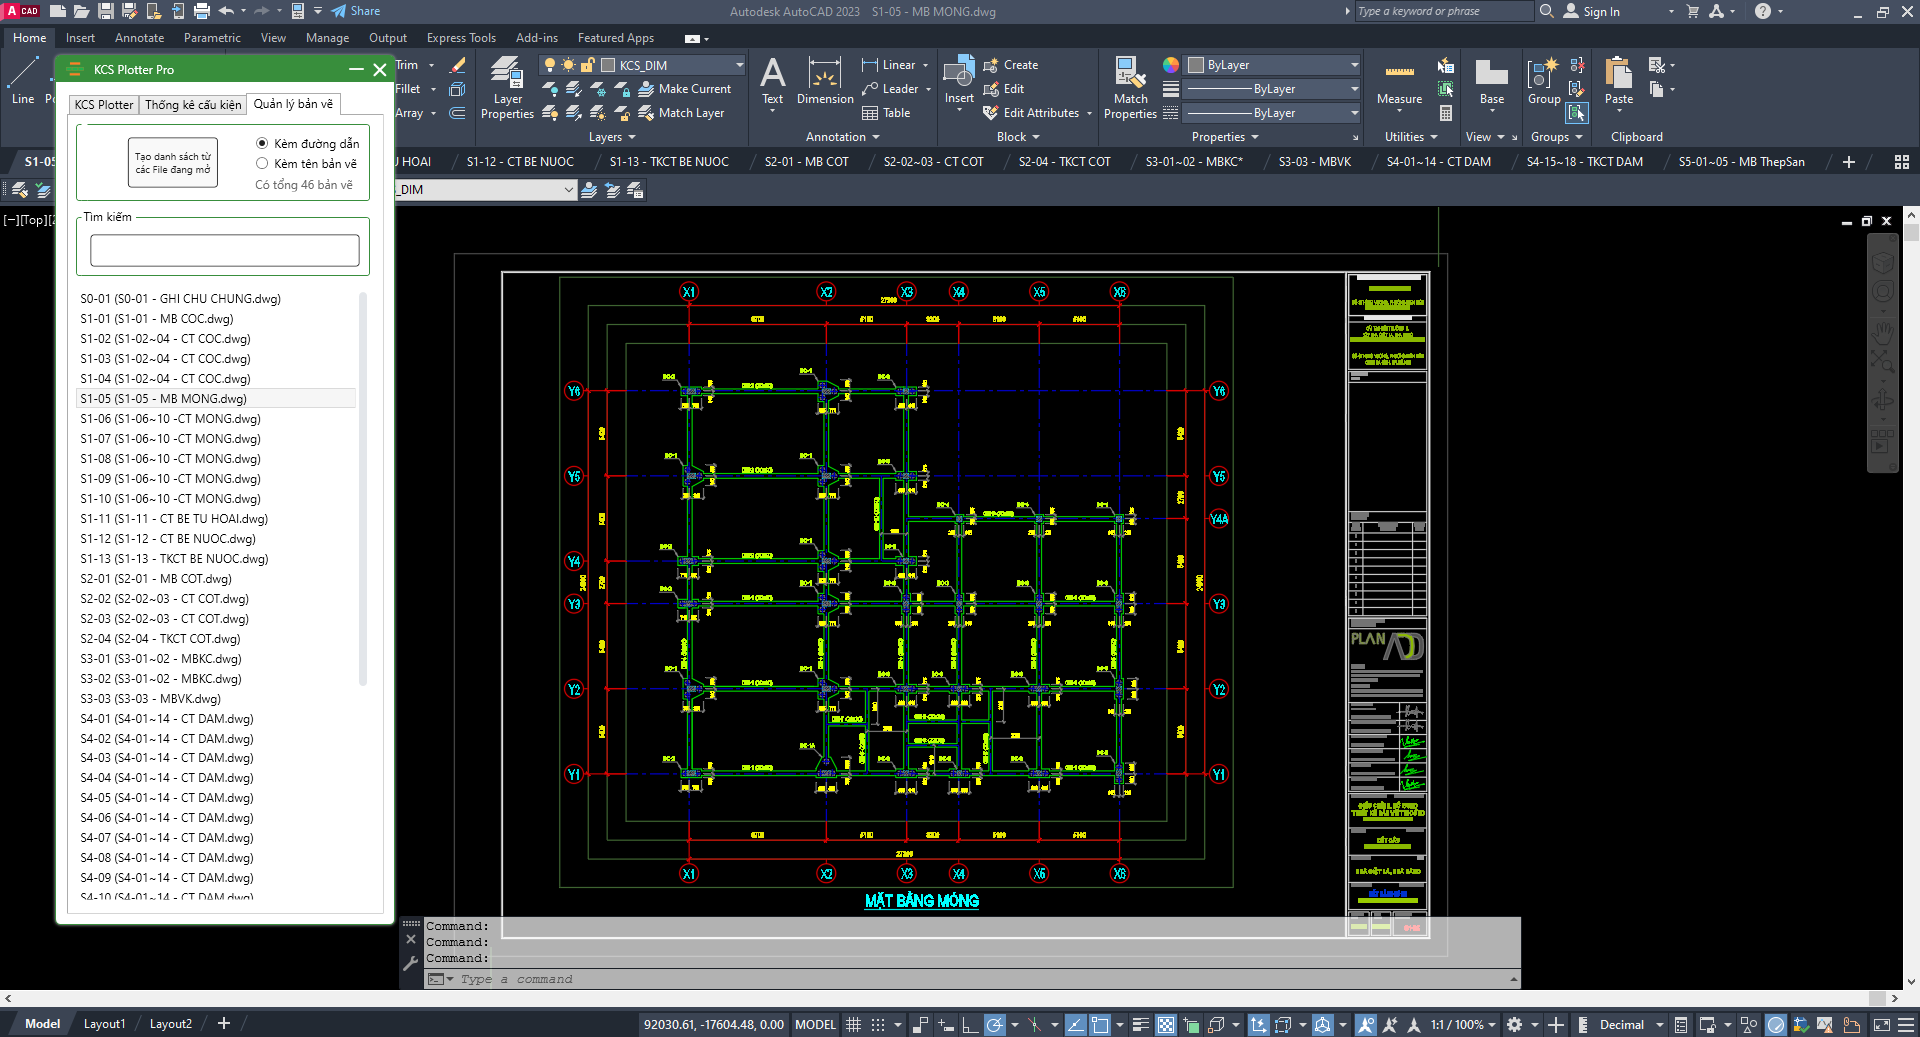Switch to the Annotate ribbon tab

tap(139, 38)
